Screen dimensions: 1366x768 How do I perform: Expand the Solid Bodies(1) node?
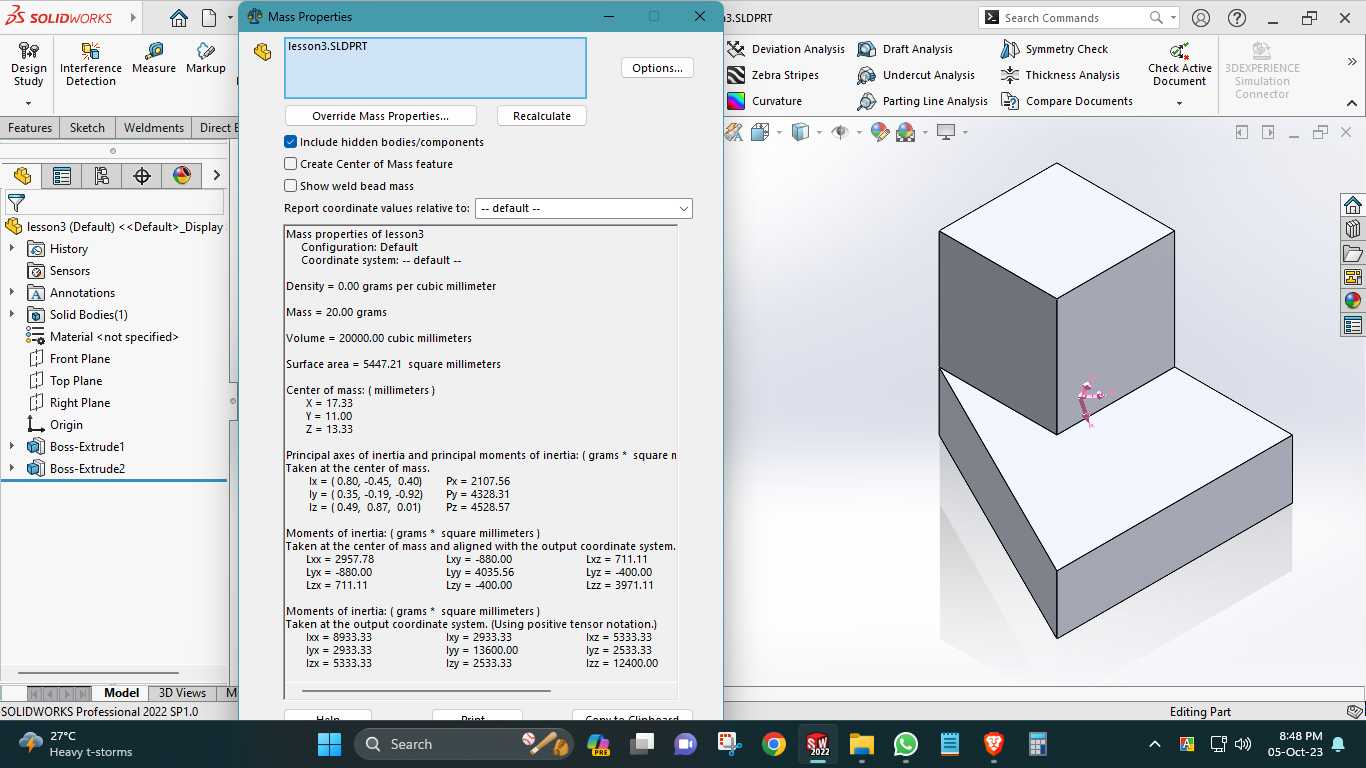[12, 315]
